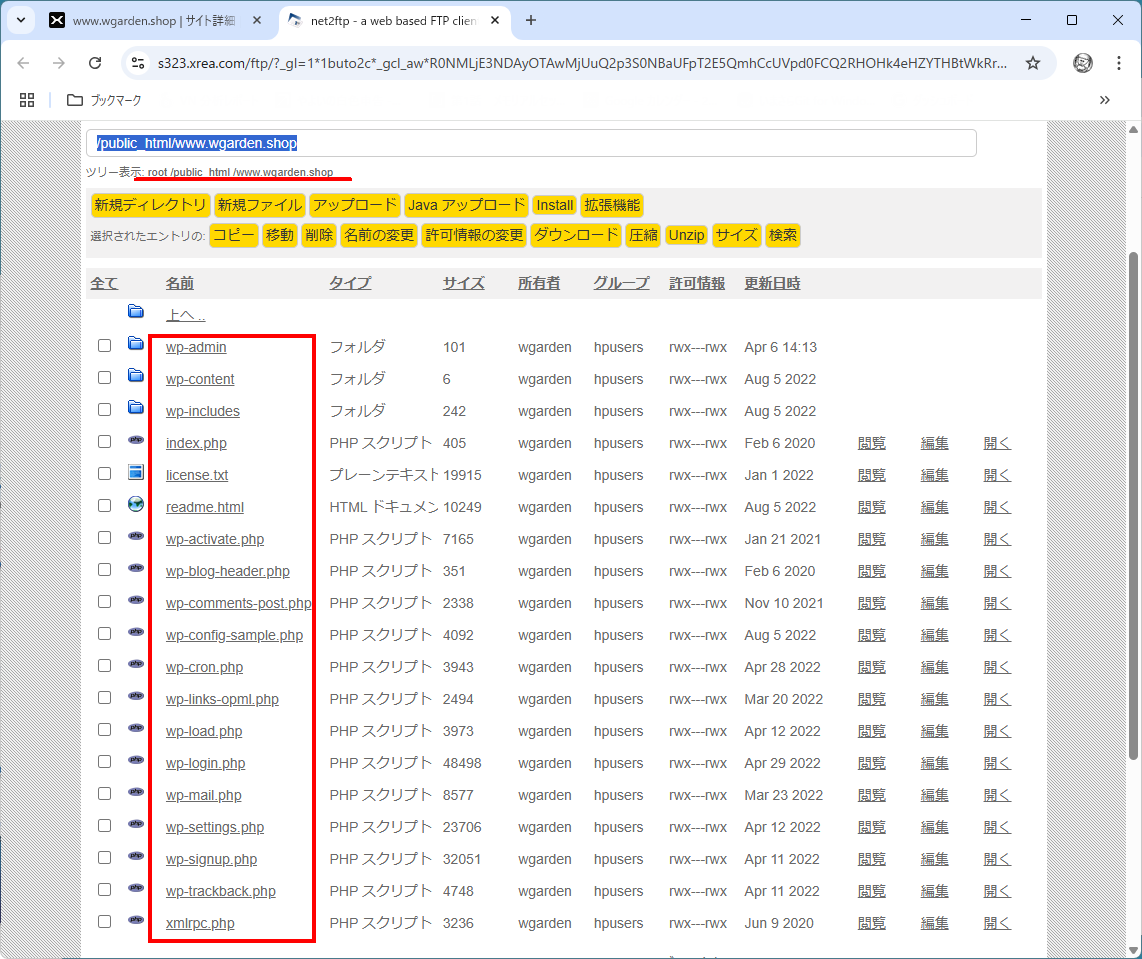
Task: Click the HTML globe icon beside readme.html
Action: [136, 505]
